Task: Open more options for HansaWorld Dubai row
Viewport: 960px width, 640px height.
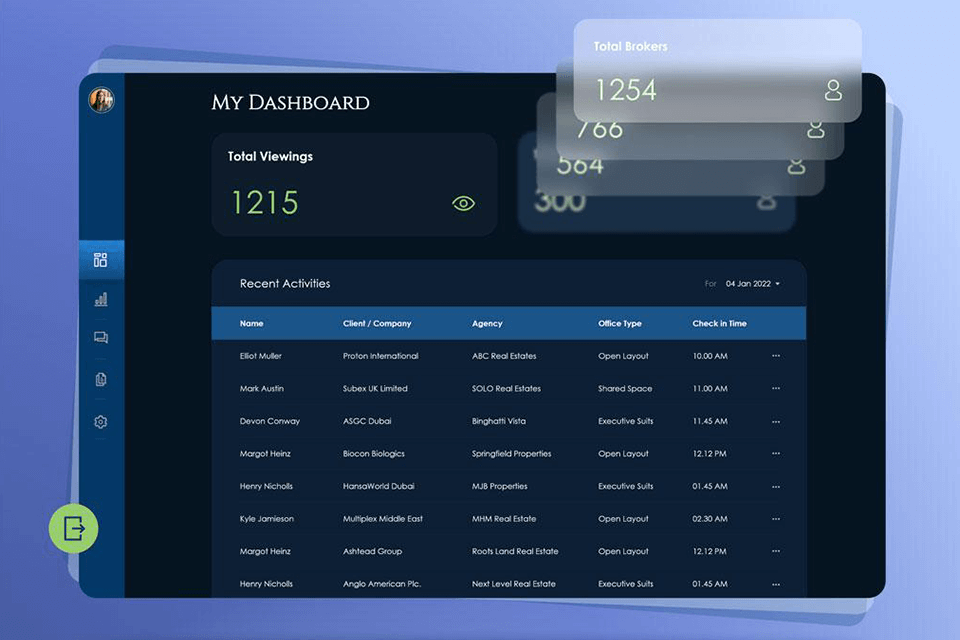Action: coord(776,486)
